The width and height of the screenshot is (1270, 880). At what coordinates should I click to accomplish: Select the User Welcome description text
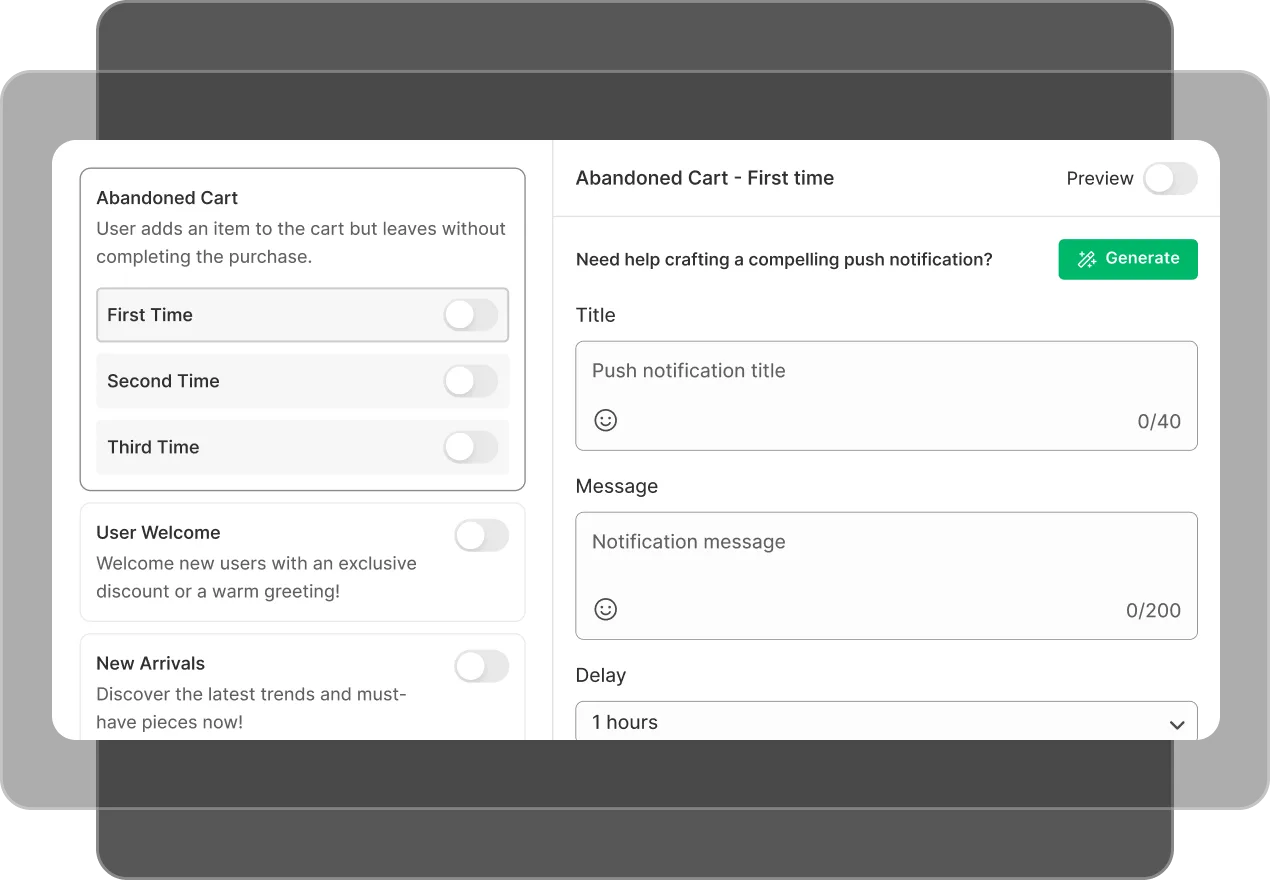click(x=256, y=577)
